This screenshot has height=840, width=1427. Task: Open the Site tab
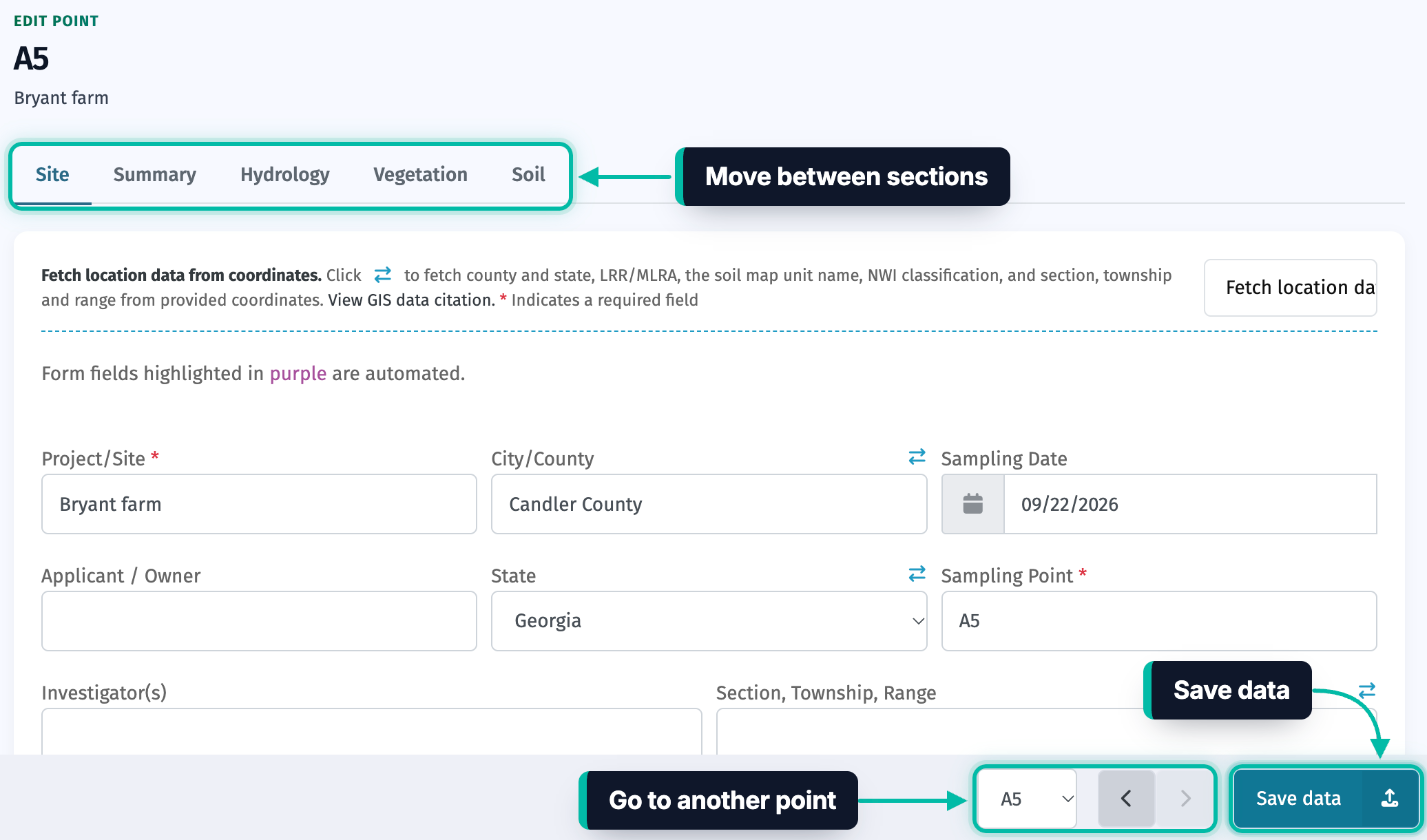[53, 175]
